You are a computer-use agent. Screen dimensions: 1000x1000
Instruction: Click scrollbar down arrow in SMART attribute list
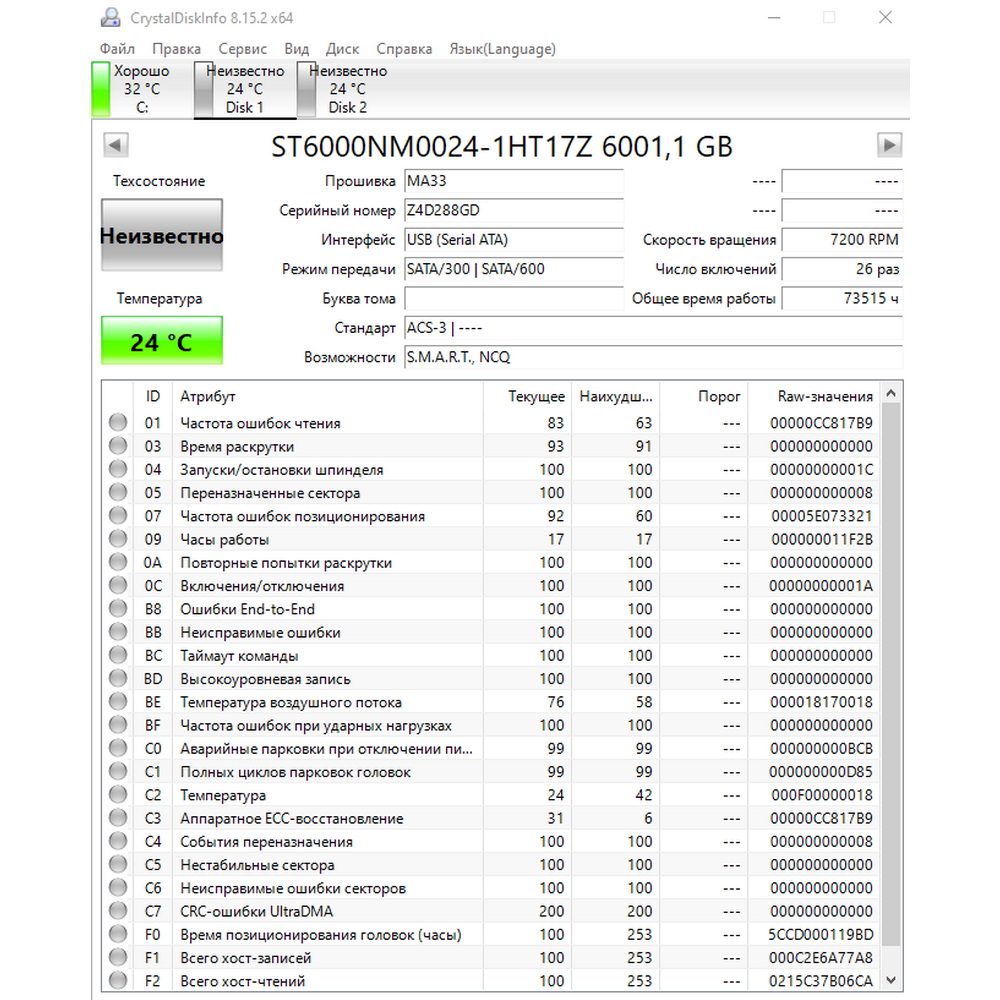tap(892, 980)
